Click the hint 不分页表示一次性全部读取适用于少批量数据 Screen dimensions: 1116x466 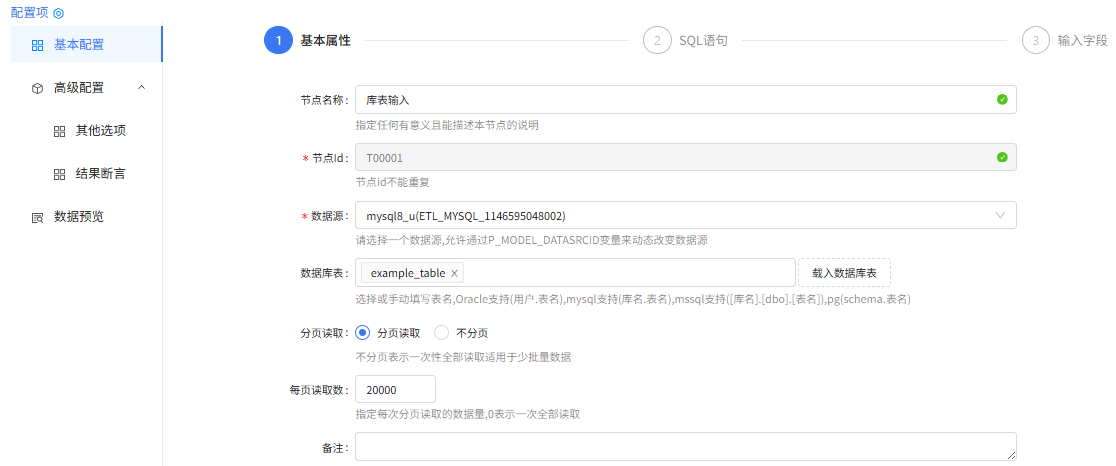point(463,357)
